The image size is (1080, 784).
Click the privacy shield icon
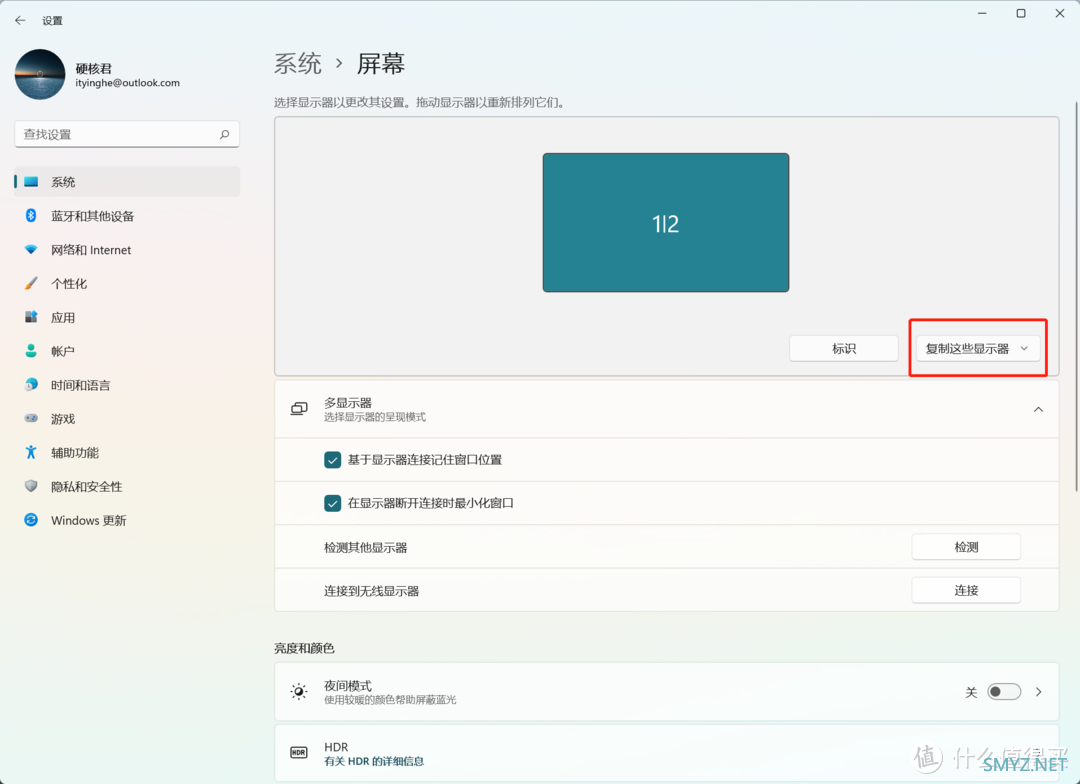coord(31,486)
